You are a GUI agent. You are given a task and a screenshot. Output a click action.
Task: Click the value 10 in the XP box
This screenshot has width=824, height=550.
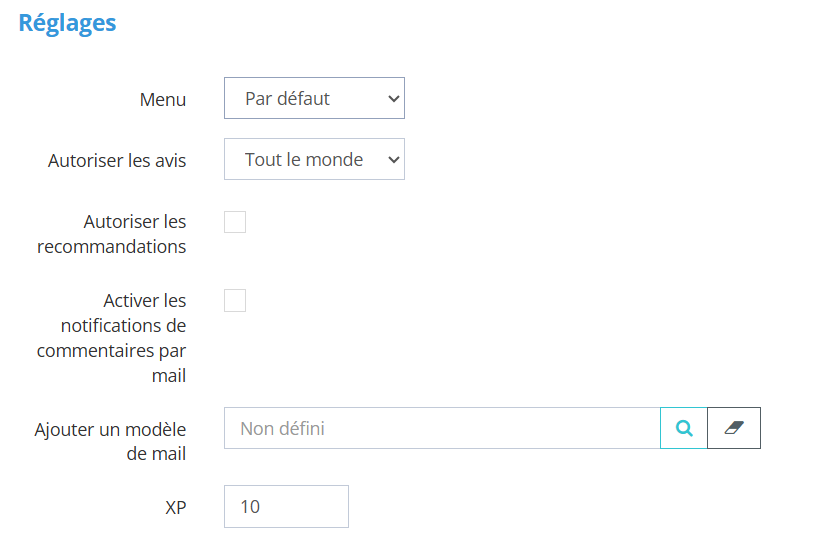point(250,507)
